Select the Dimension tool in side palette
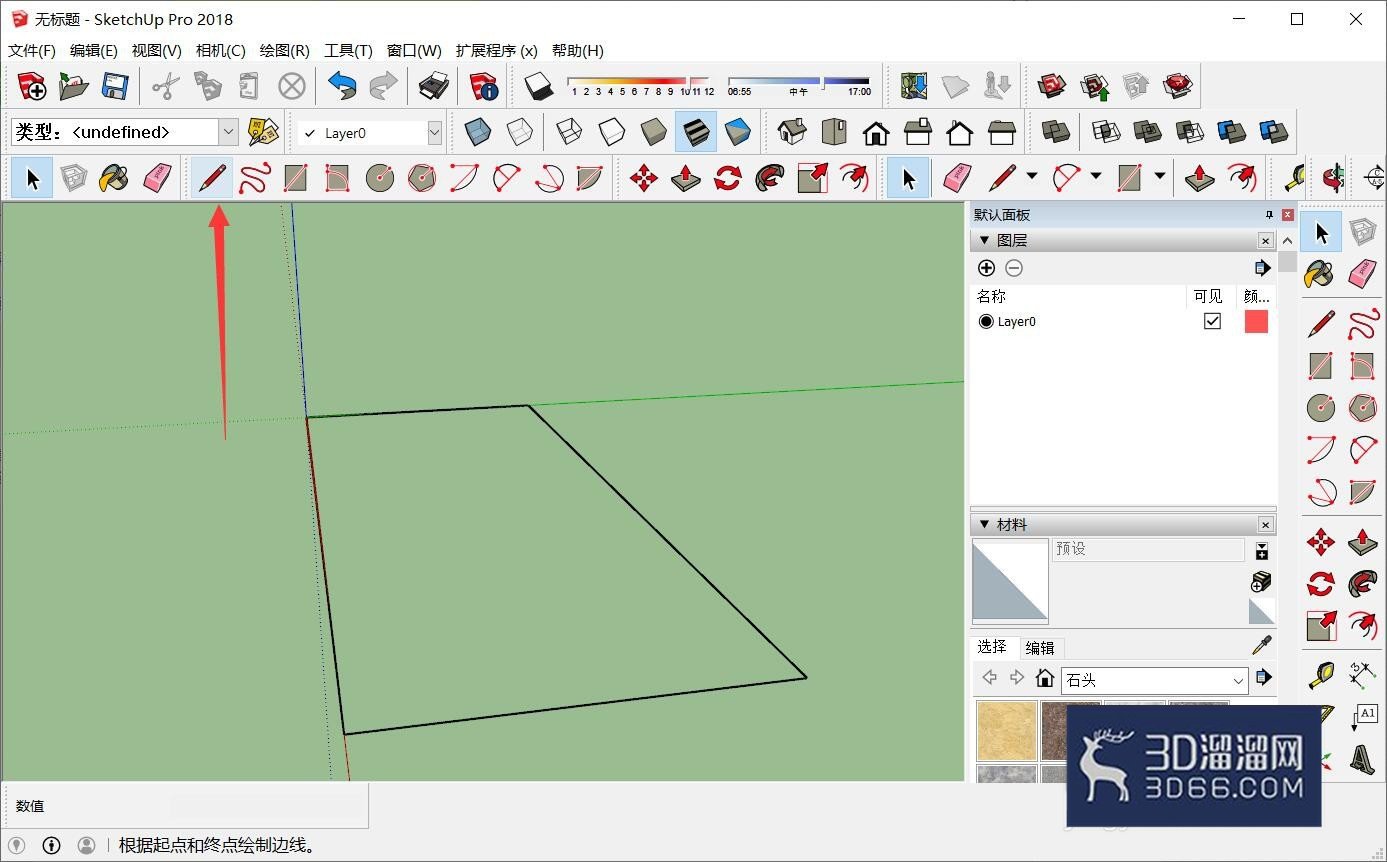 coord(1362,675)
